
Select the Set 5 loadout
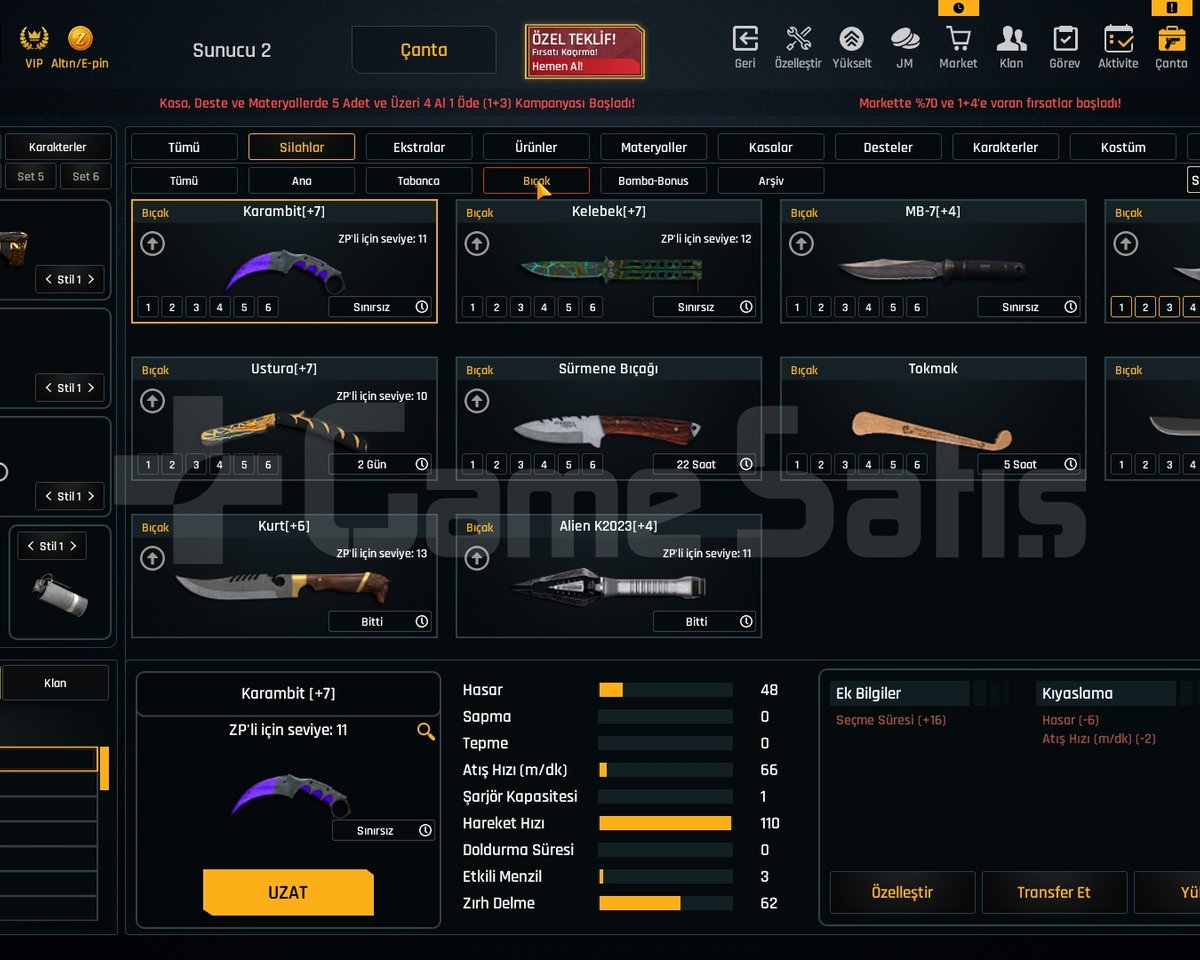pos(31,177)
